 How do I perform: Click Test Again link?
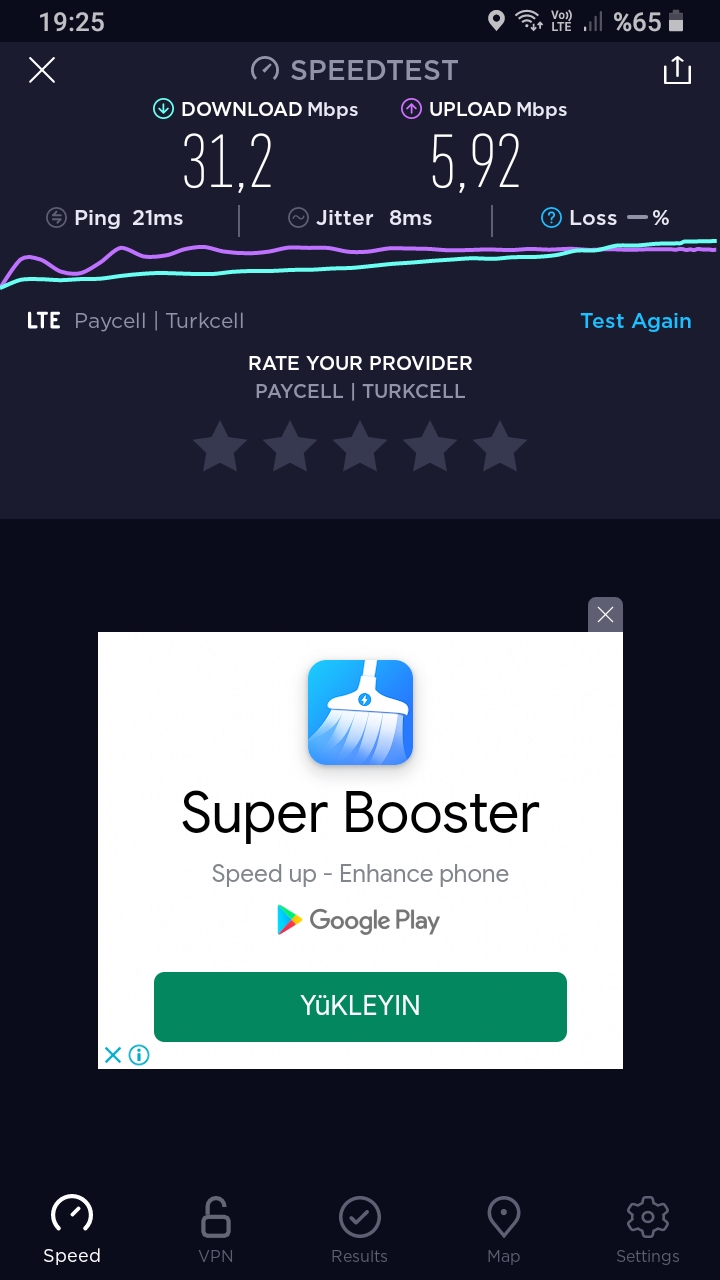click(636, 321)
